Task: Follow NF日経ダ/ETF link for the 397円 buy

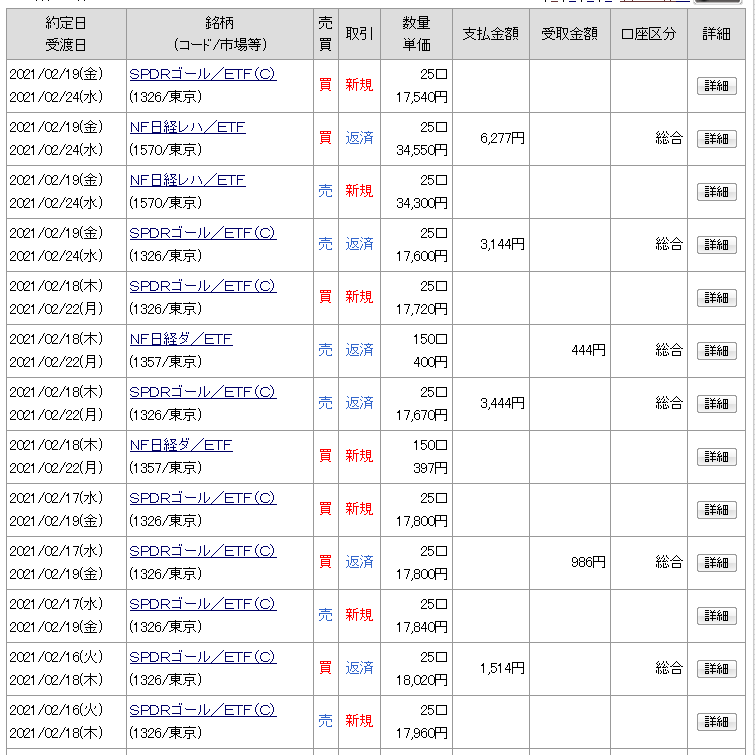Action: pyautogui.click(x=181, y=445)
